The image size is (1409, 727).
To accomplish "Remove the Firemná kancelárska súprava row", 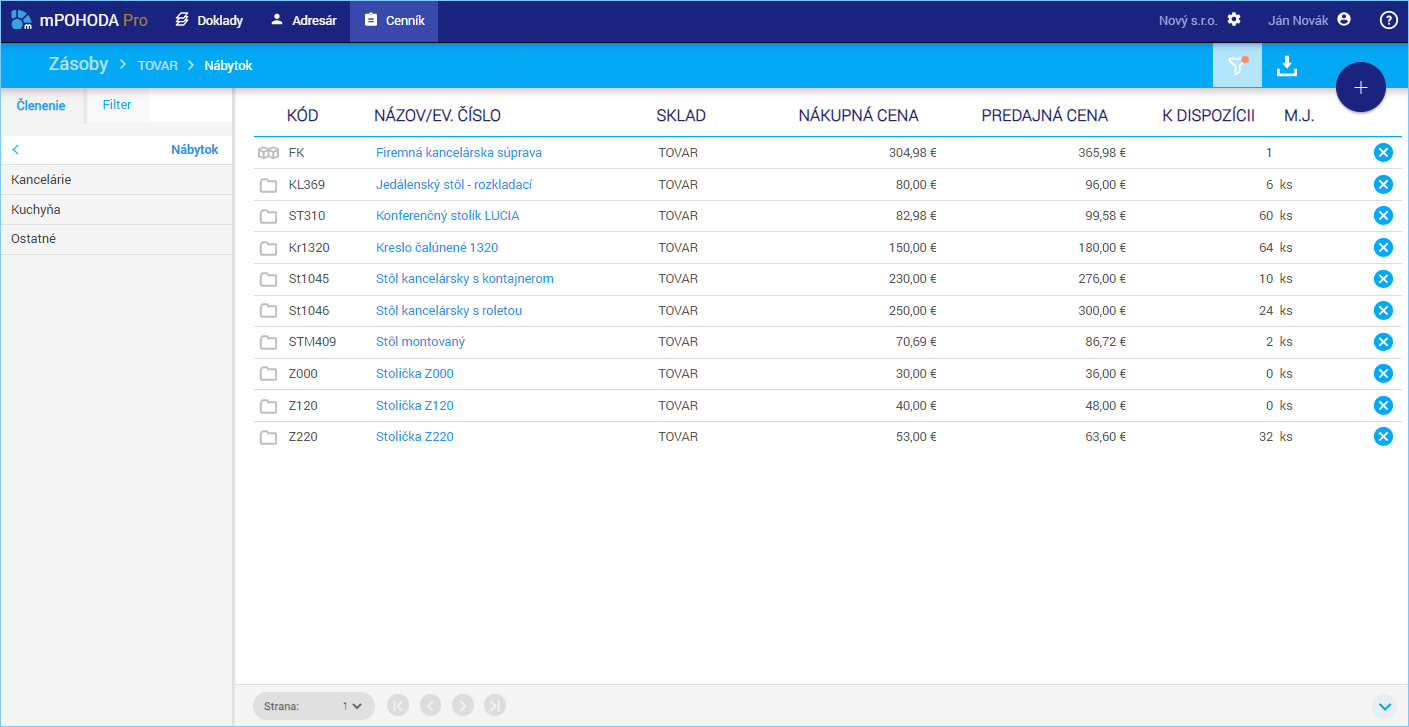I will pyautogui.click(x=1383, y=153).
